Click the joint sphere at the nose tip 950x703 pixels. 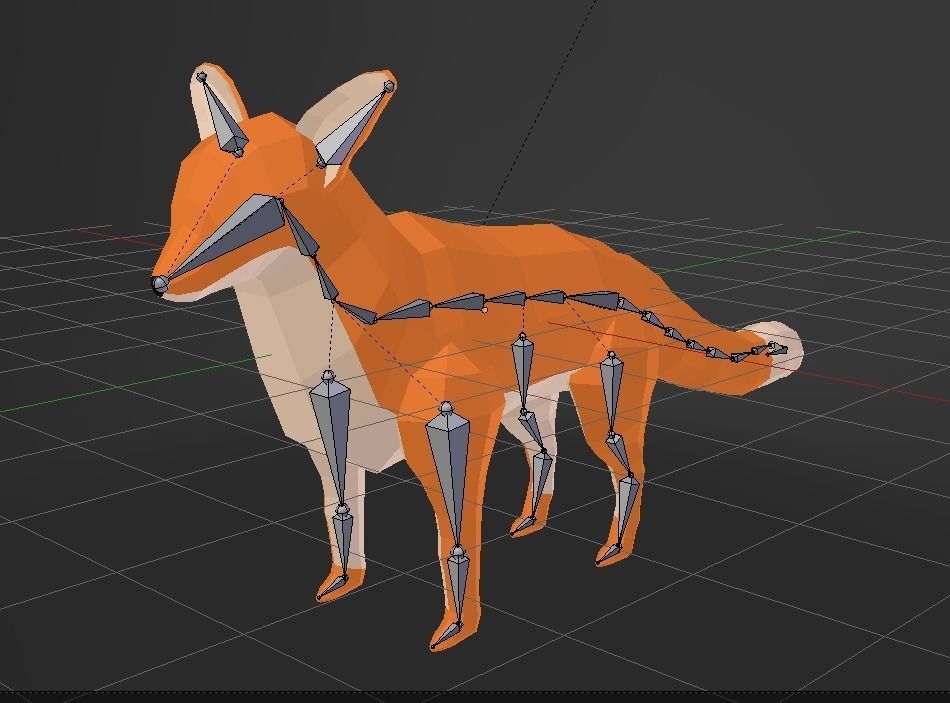pos(160,284)
